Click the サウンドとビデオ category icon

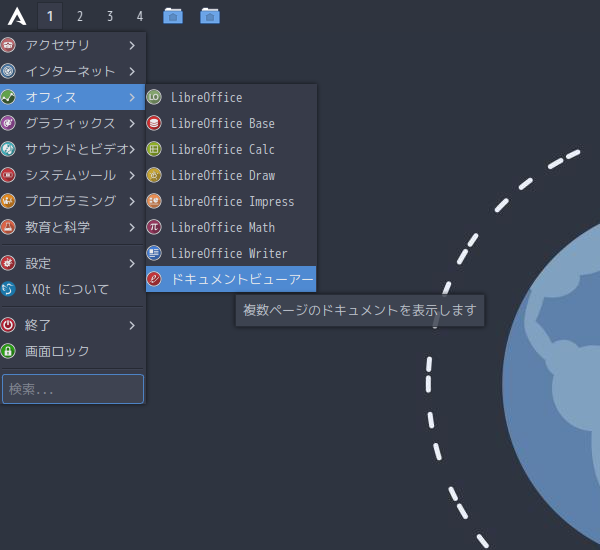click(x=8, y=149)
